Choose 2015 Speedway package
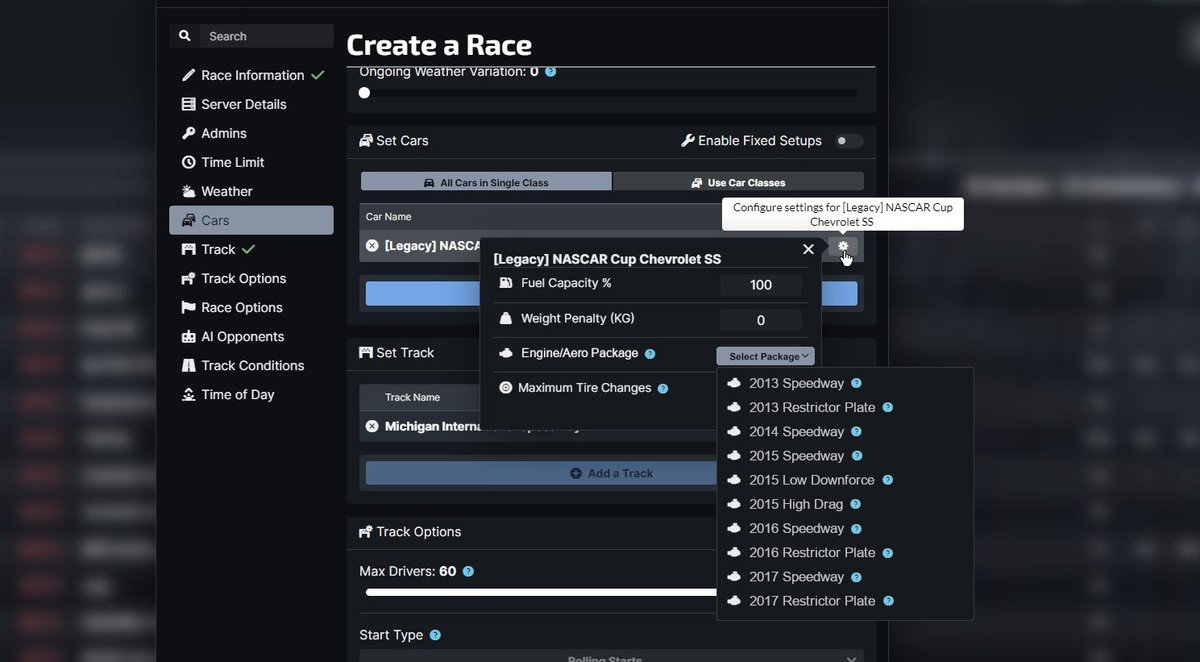 tap(796, 456)
